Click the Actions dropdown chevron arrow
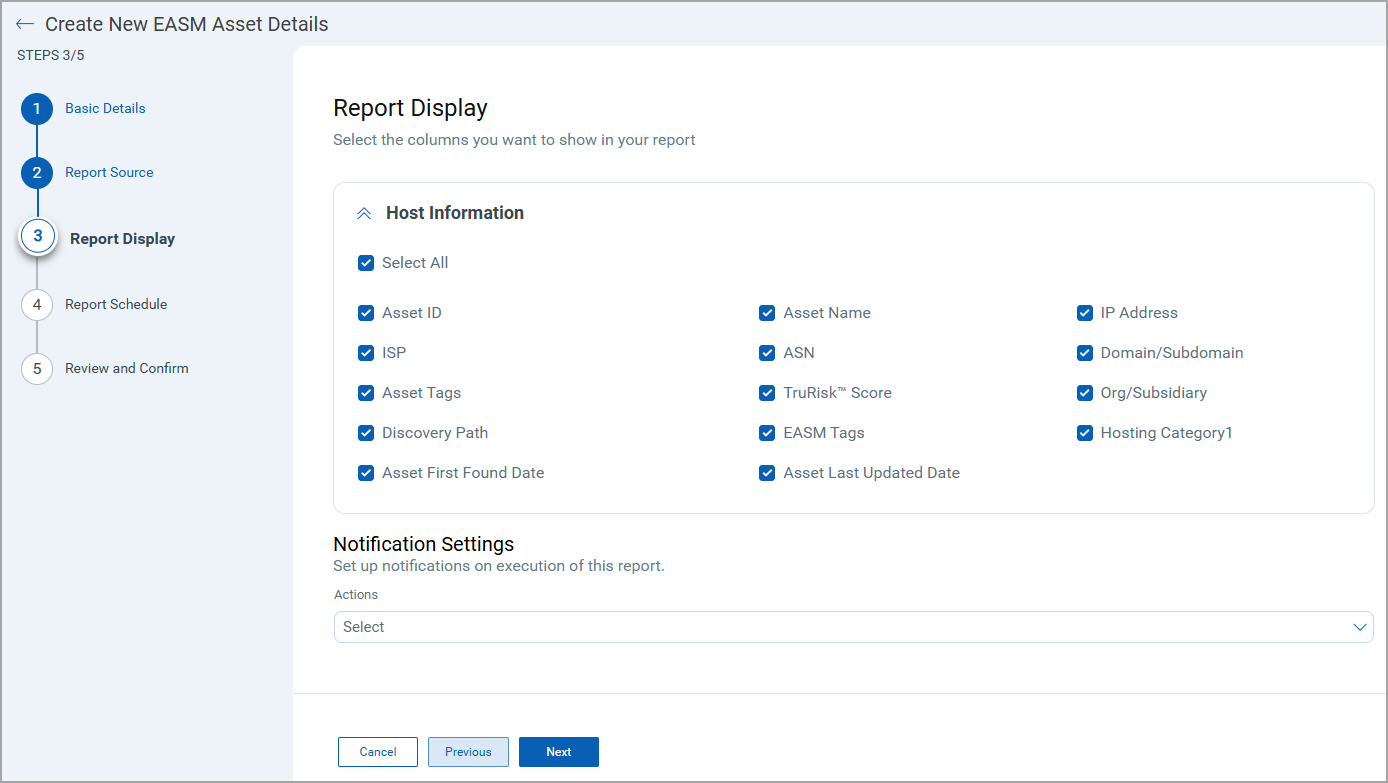 (1359, 627)
